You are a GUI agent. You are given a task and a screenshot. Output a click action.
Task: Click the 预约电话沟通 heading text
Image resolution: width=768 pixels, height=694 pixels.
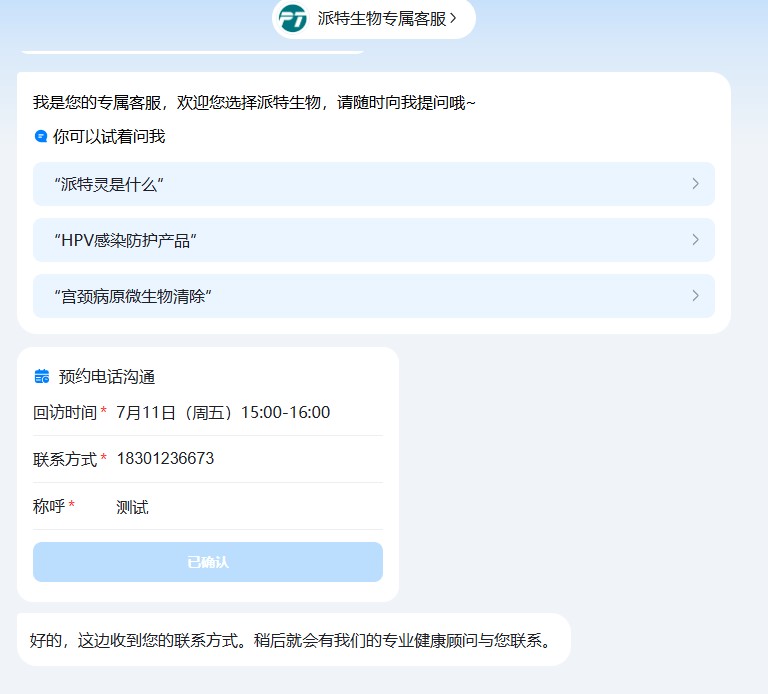pos(107,377)
